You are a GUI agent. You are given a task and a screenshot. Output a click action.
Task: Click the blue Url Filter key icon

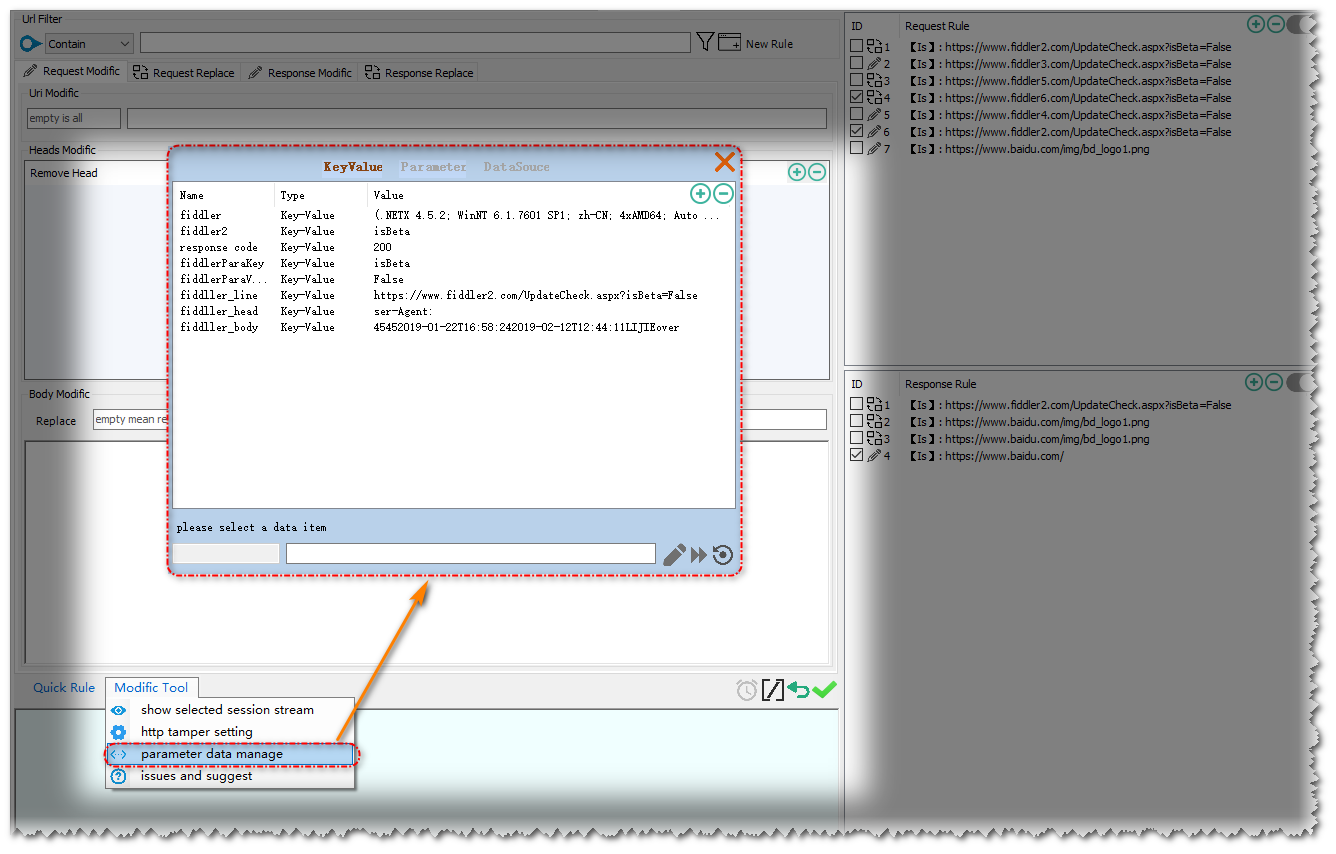32,43
